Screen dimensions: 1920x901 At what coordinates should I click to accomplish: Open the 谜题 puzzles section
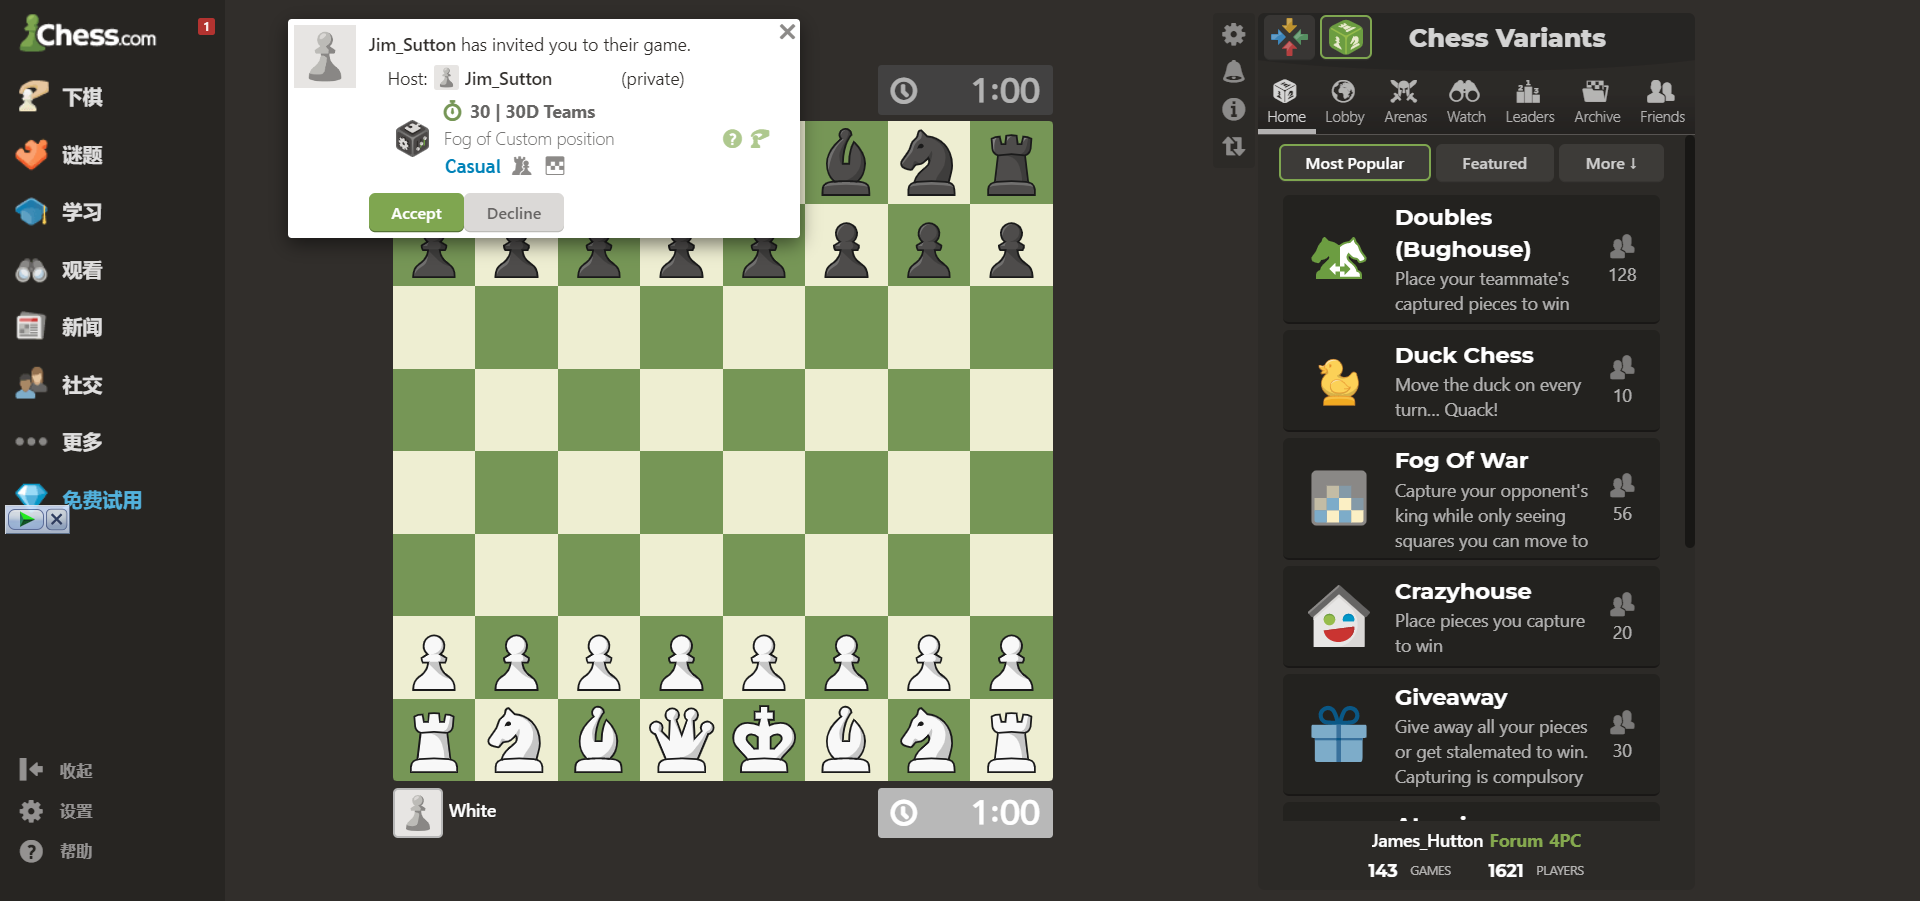[60, 155]
